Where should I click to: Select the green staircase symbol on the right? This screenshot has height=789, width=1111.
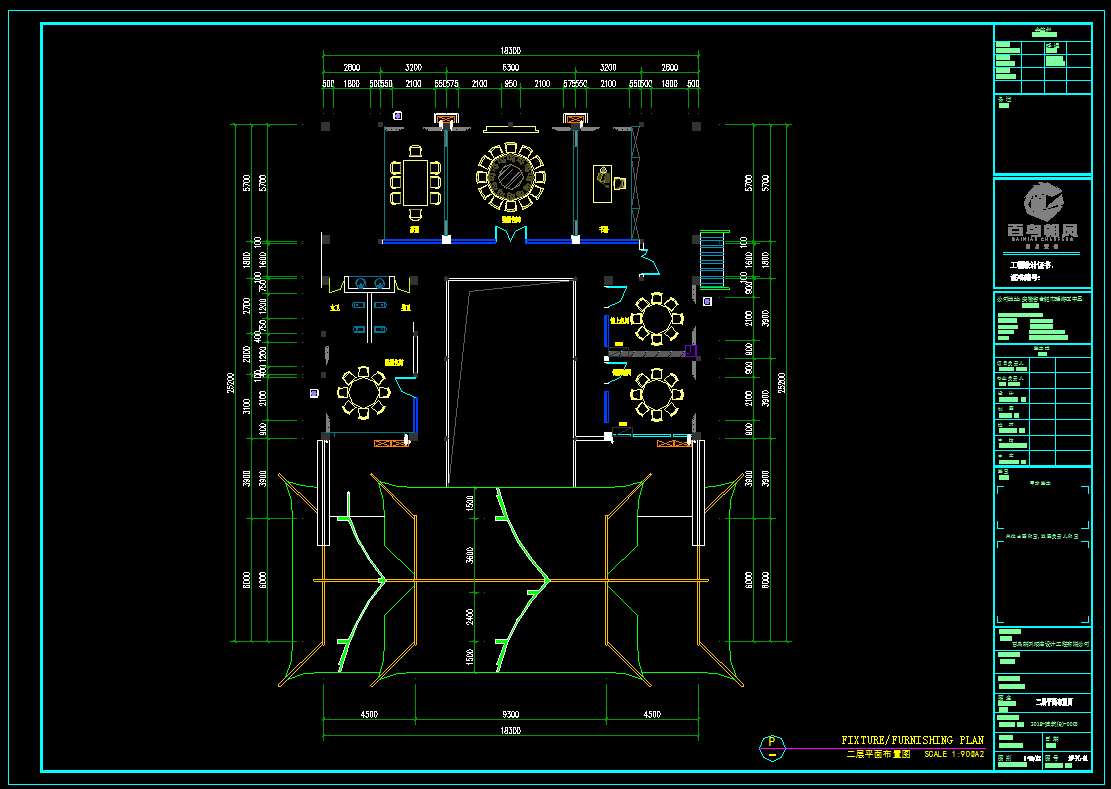[x=714, y=259]
